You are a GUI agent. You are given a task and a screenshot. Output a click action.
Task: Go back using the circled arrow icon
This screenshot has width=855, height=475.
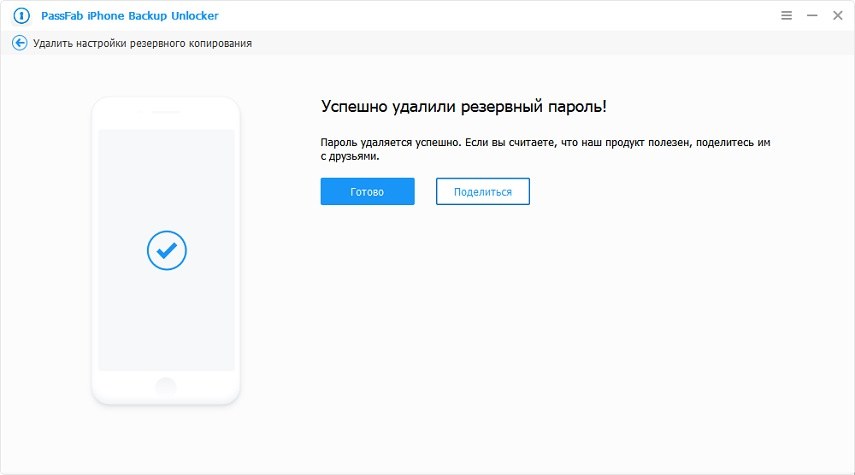(20, 43)
